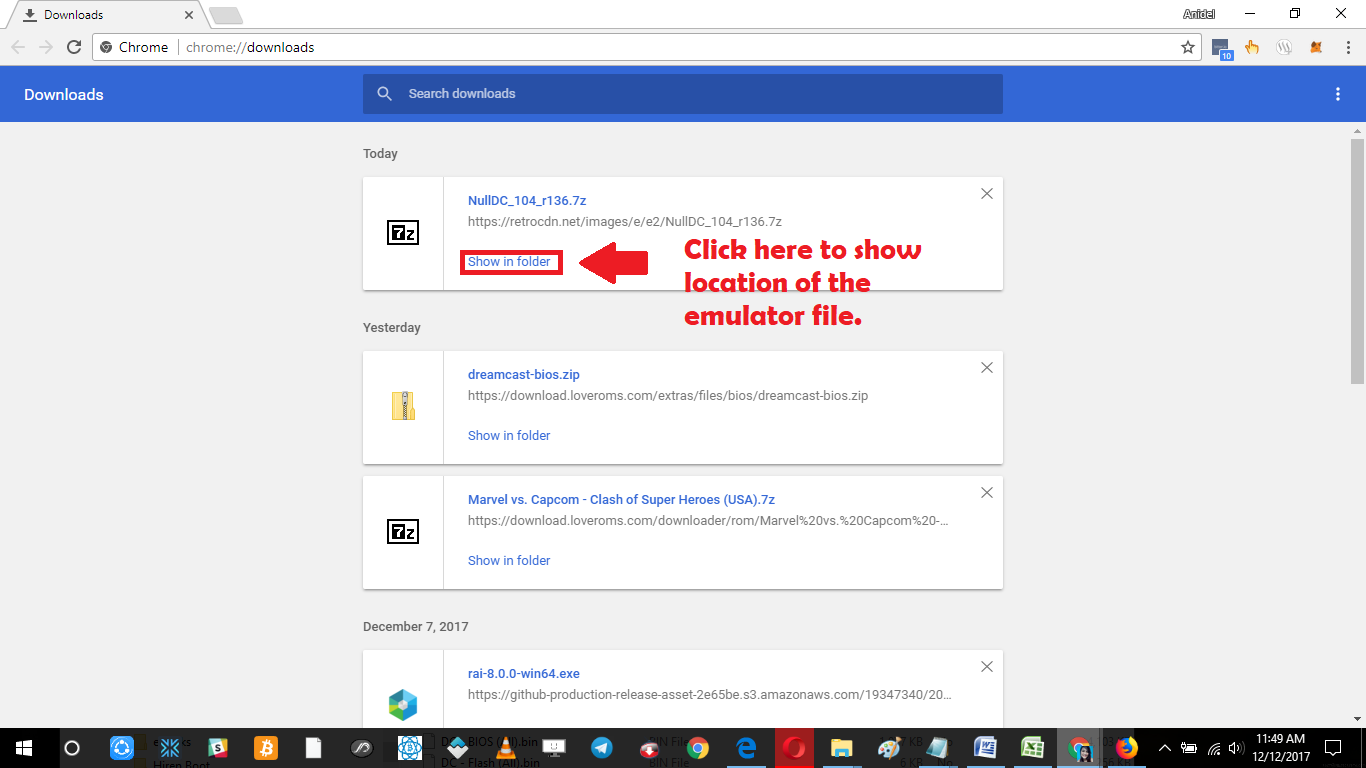The width and height of the screenshot is (1366, 768).
Task: Open Microsoft Excel from the taskbar
Action: tap(1032, 748)
